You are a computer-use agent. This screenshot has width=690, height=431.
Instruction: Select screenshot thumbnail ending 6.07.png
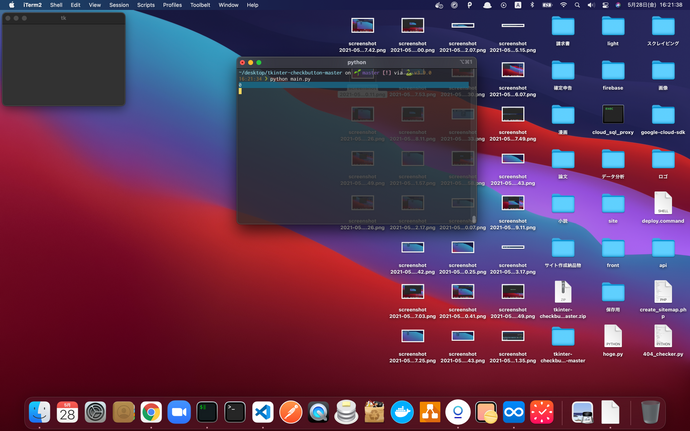tap(513, 70)
